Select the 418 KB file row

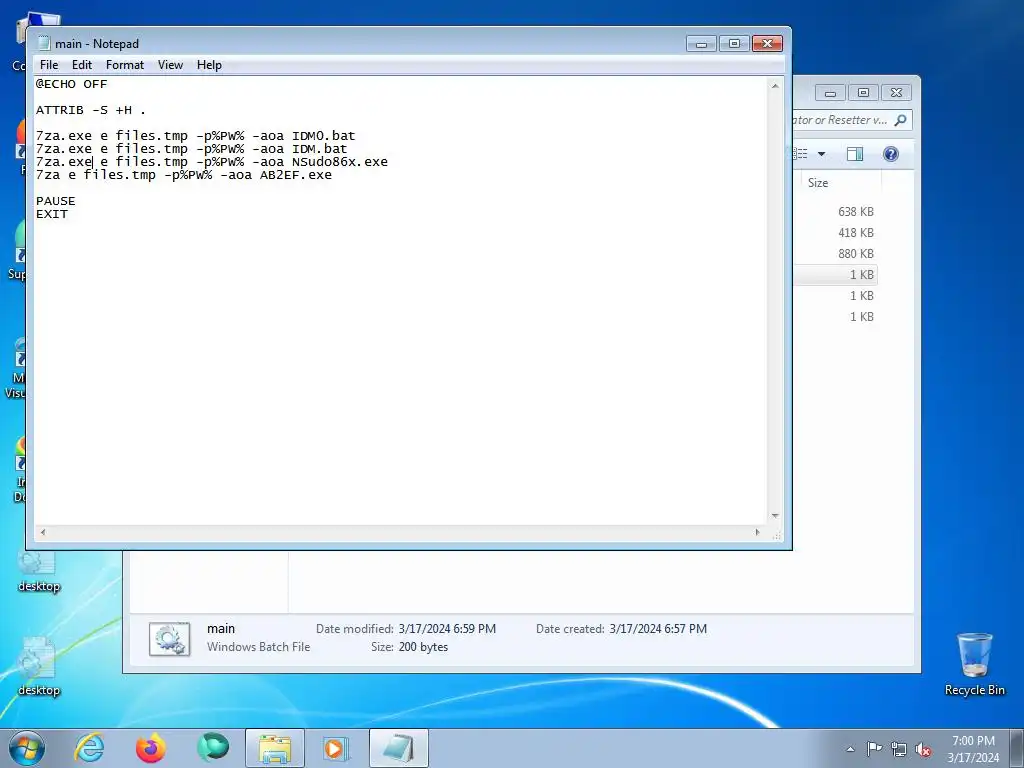coord(835,232)
